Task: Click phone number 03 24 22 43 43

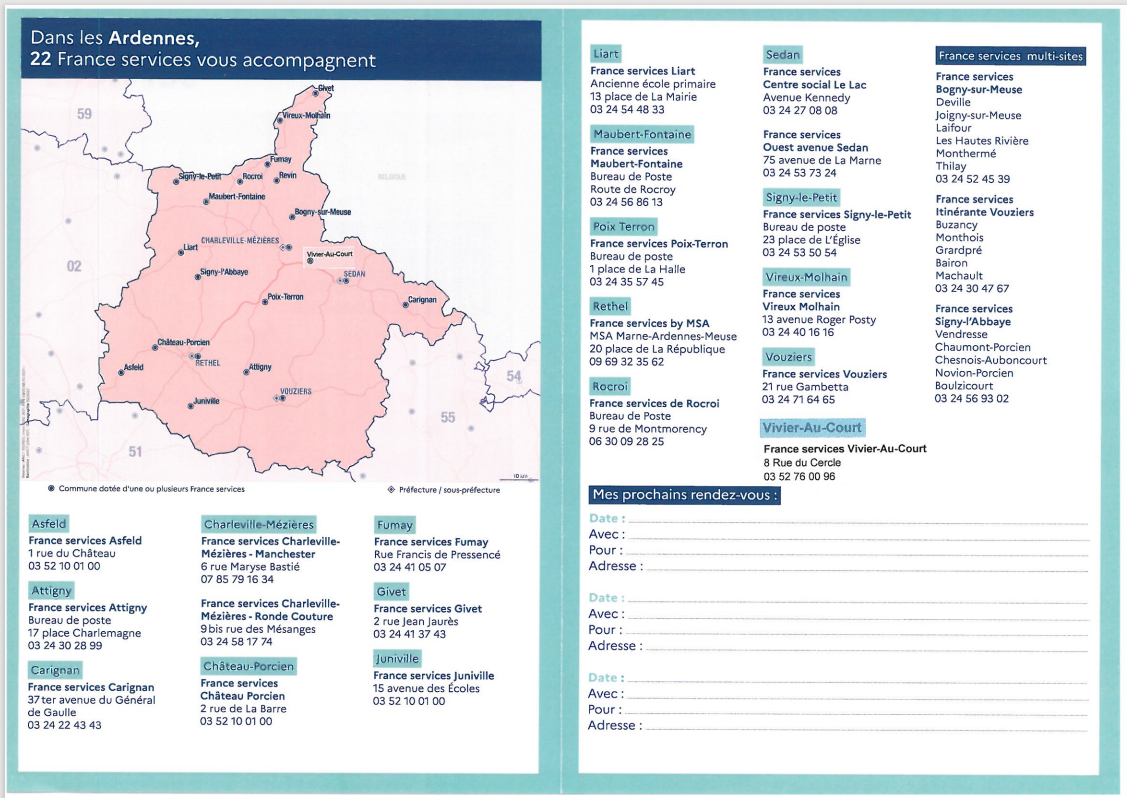Action: coord(65,725)
